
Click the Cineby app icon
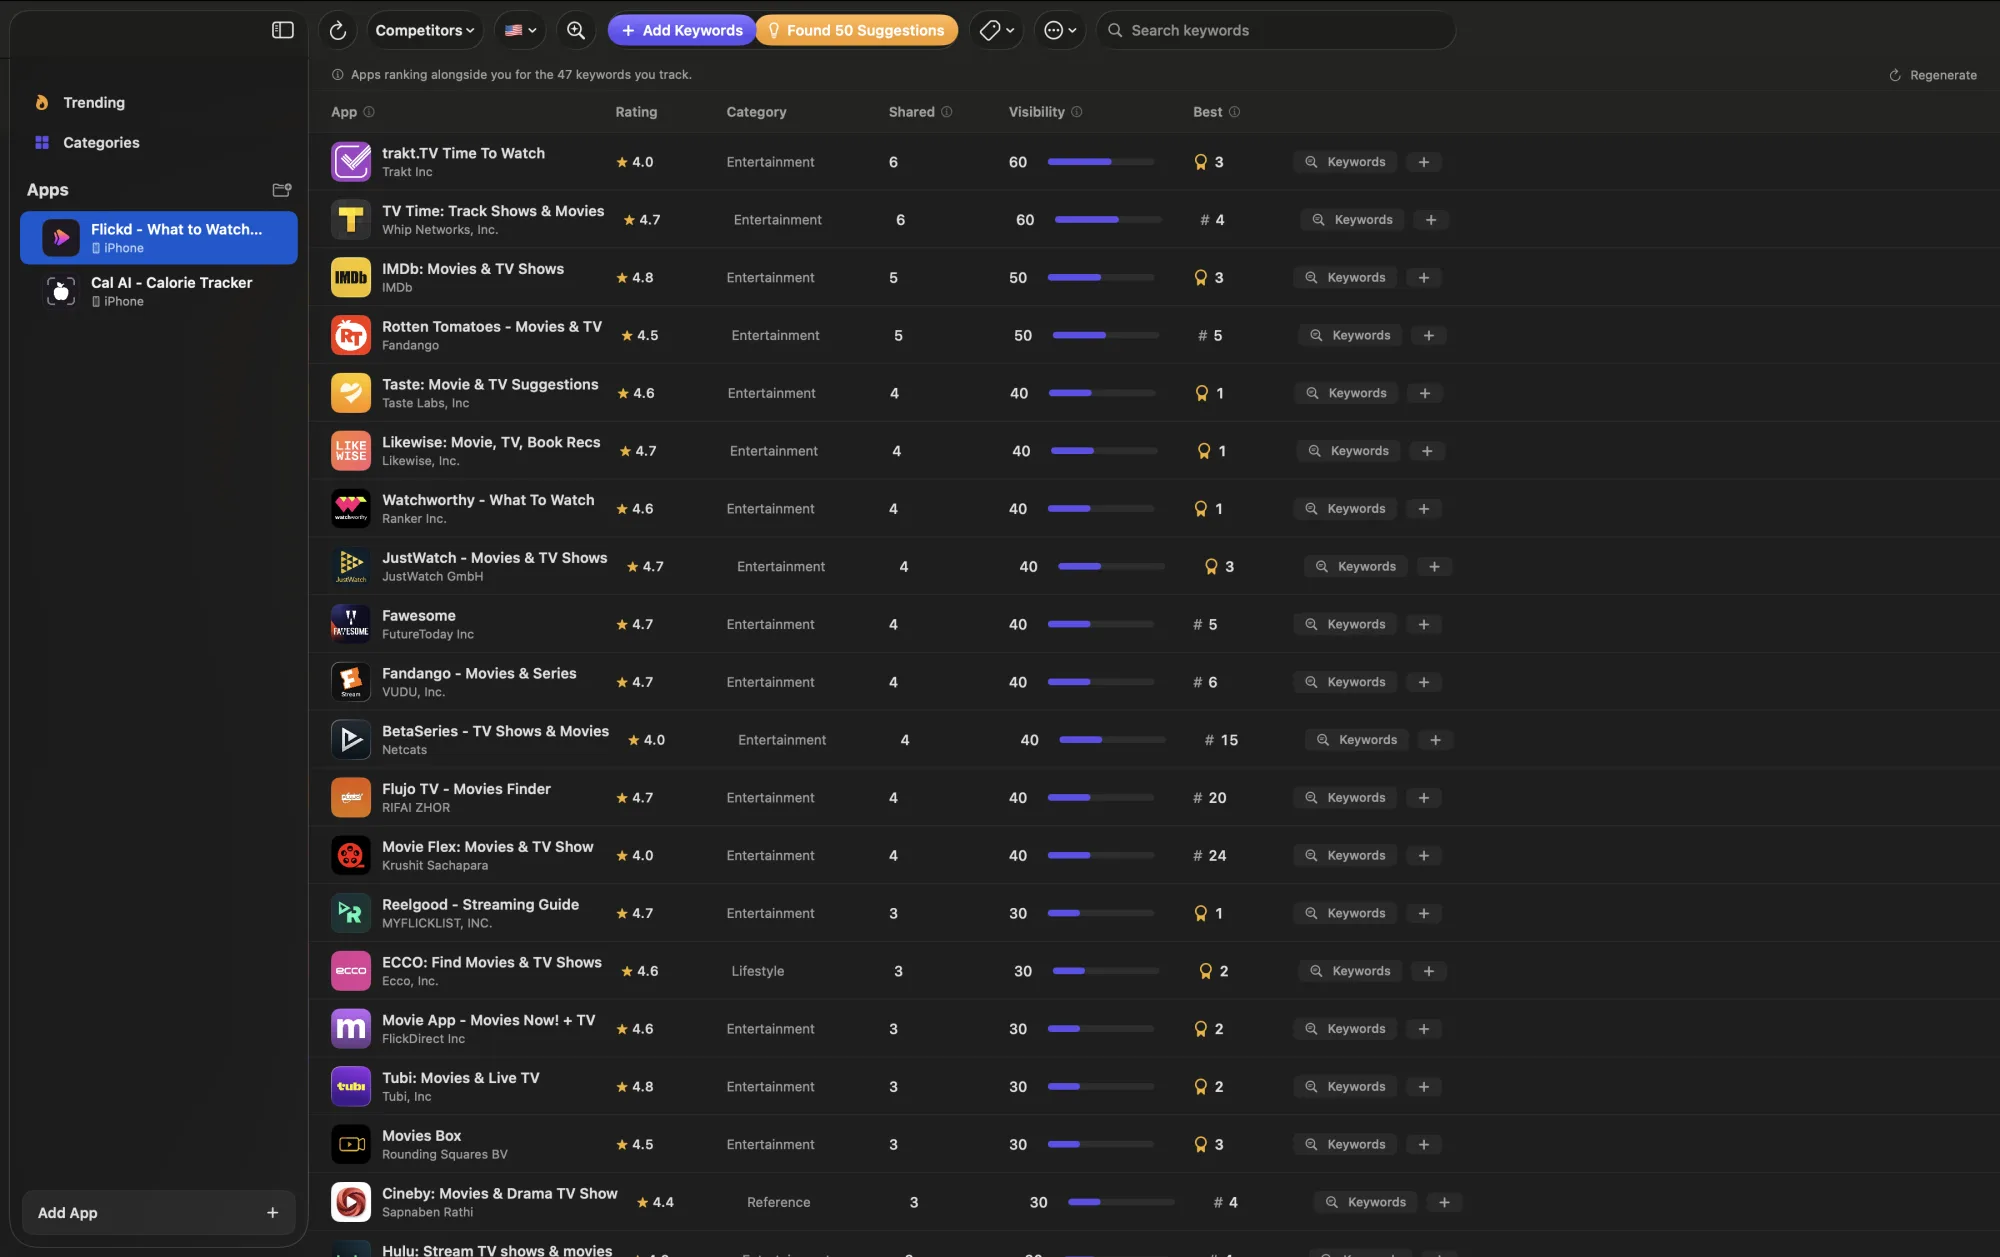[351, 1202]
